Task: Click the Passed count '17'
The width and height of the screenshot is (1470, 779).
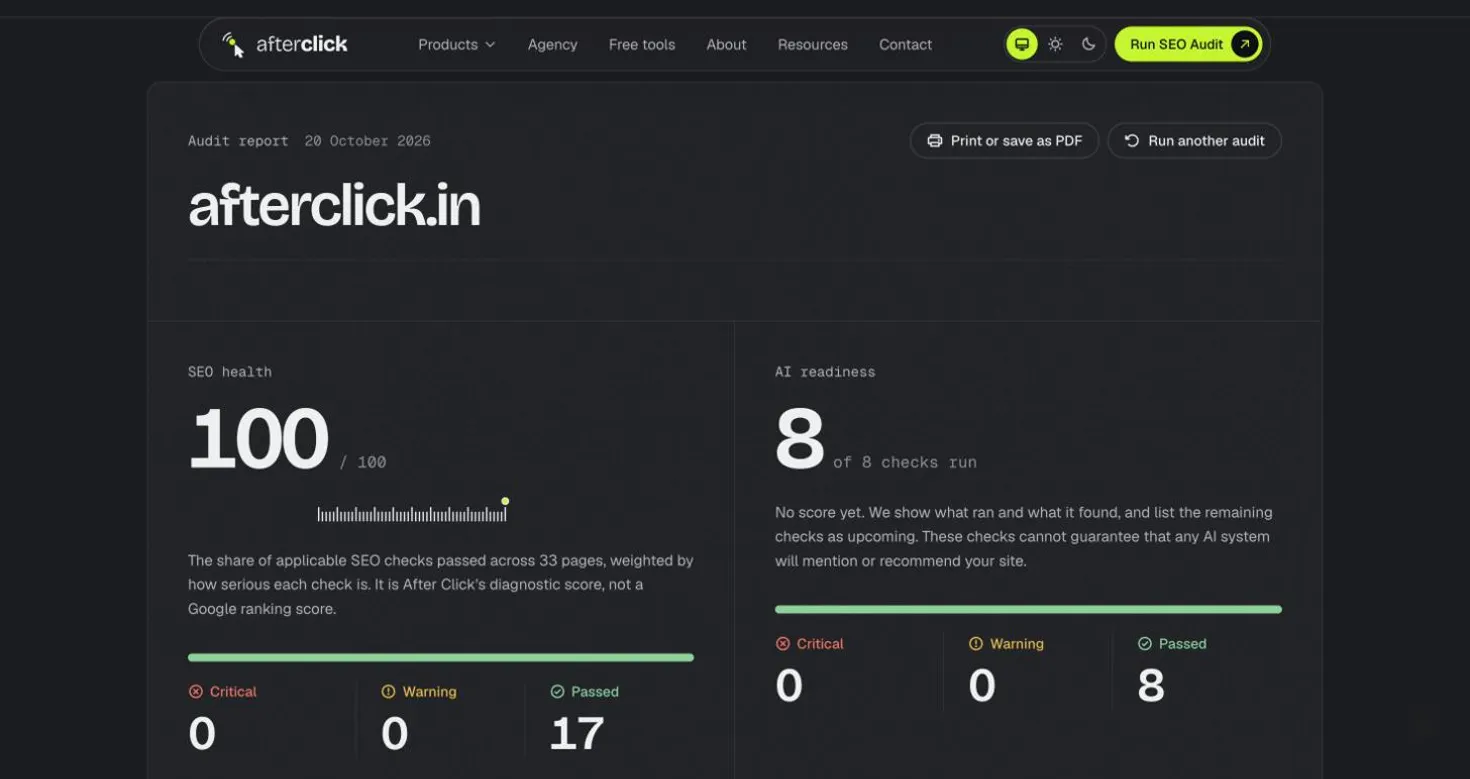Action: [x=577, y=734]
